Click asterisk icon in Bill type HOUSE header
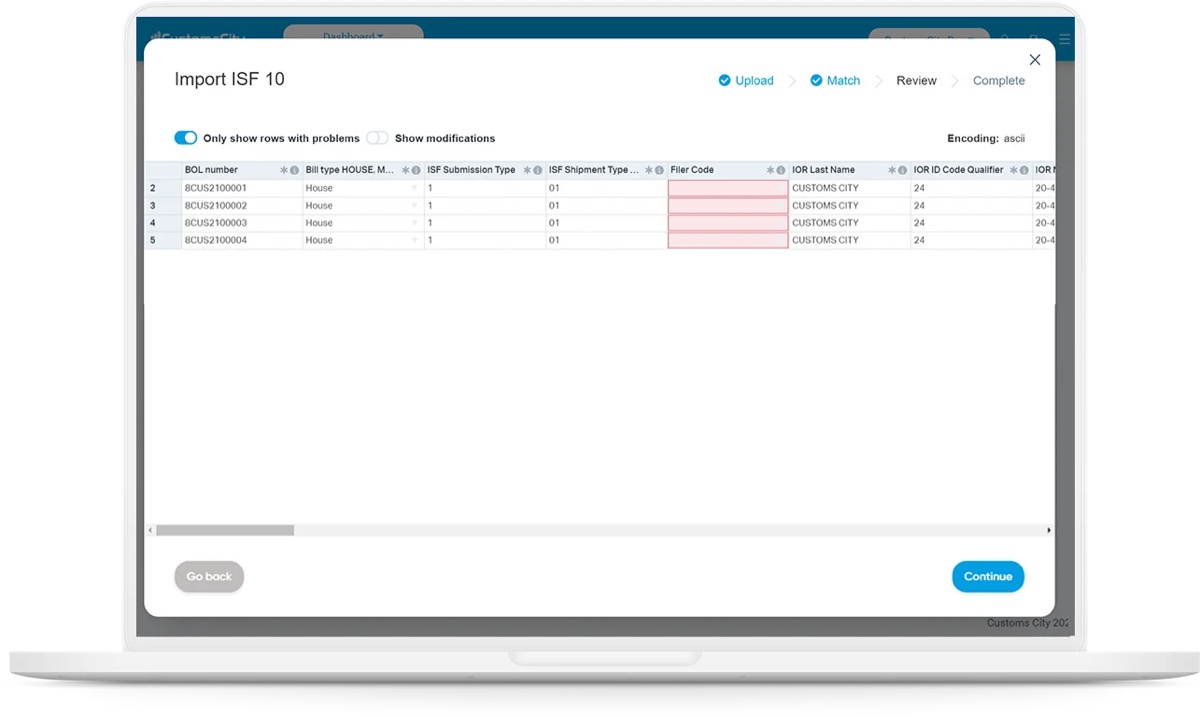Screen dimensions: 1200x717 click(x=406, y=171)
